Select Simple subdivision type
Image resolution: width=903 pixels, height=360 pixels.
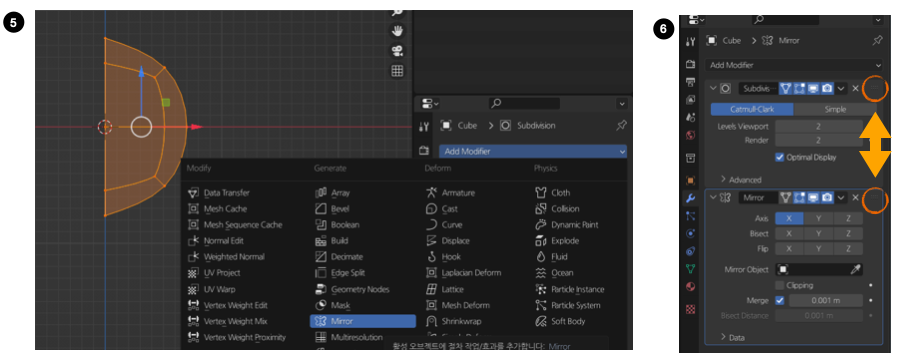coord(835,109)
